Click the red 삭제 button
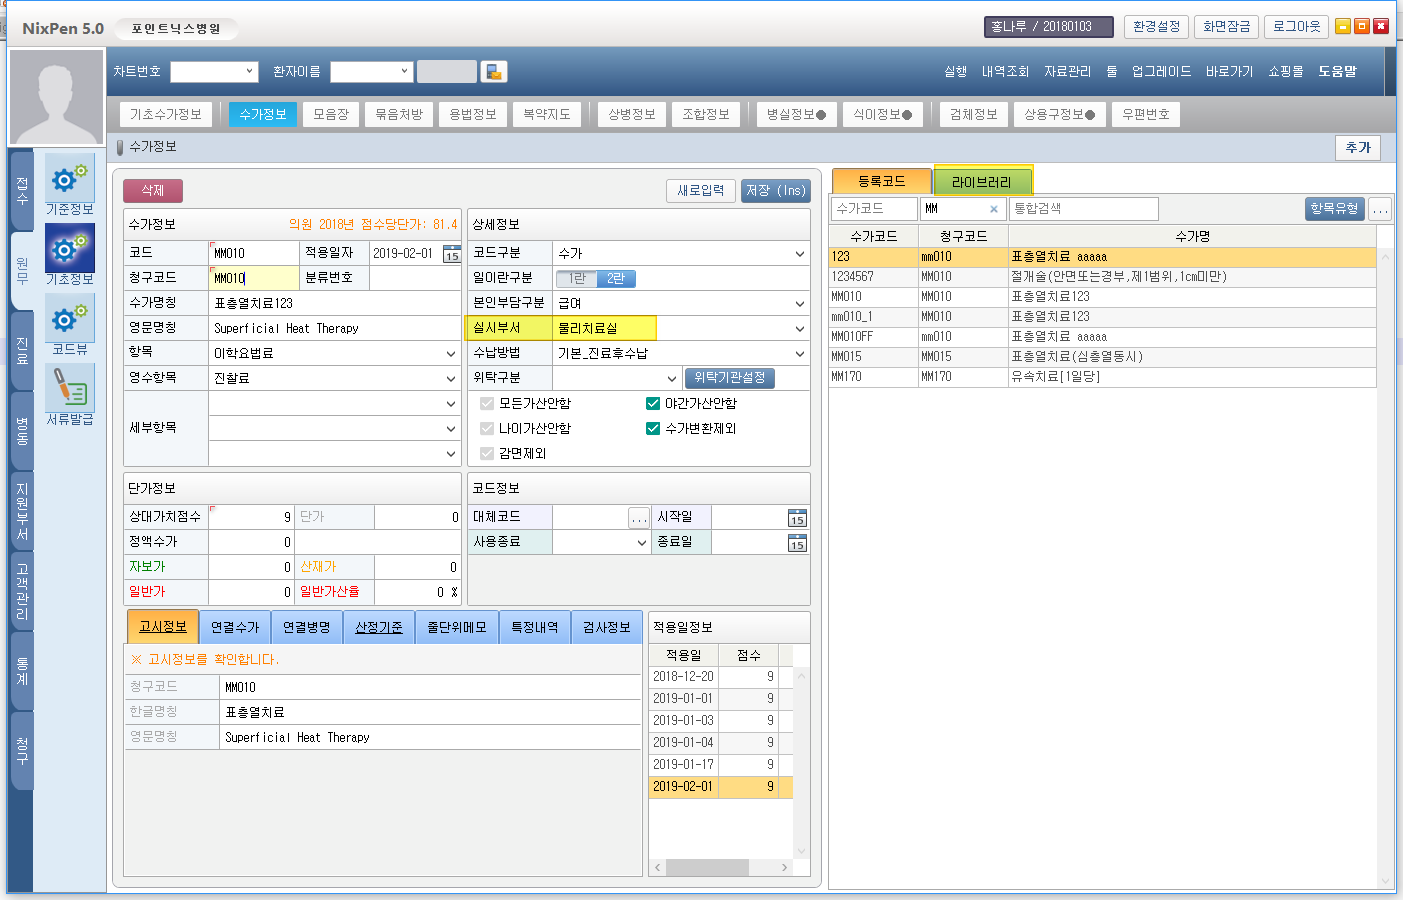Viewport: 1403px width, 900px height. 153,190
